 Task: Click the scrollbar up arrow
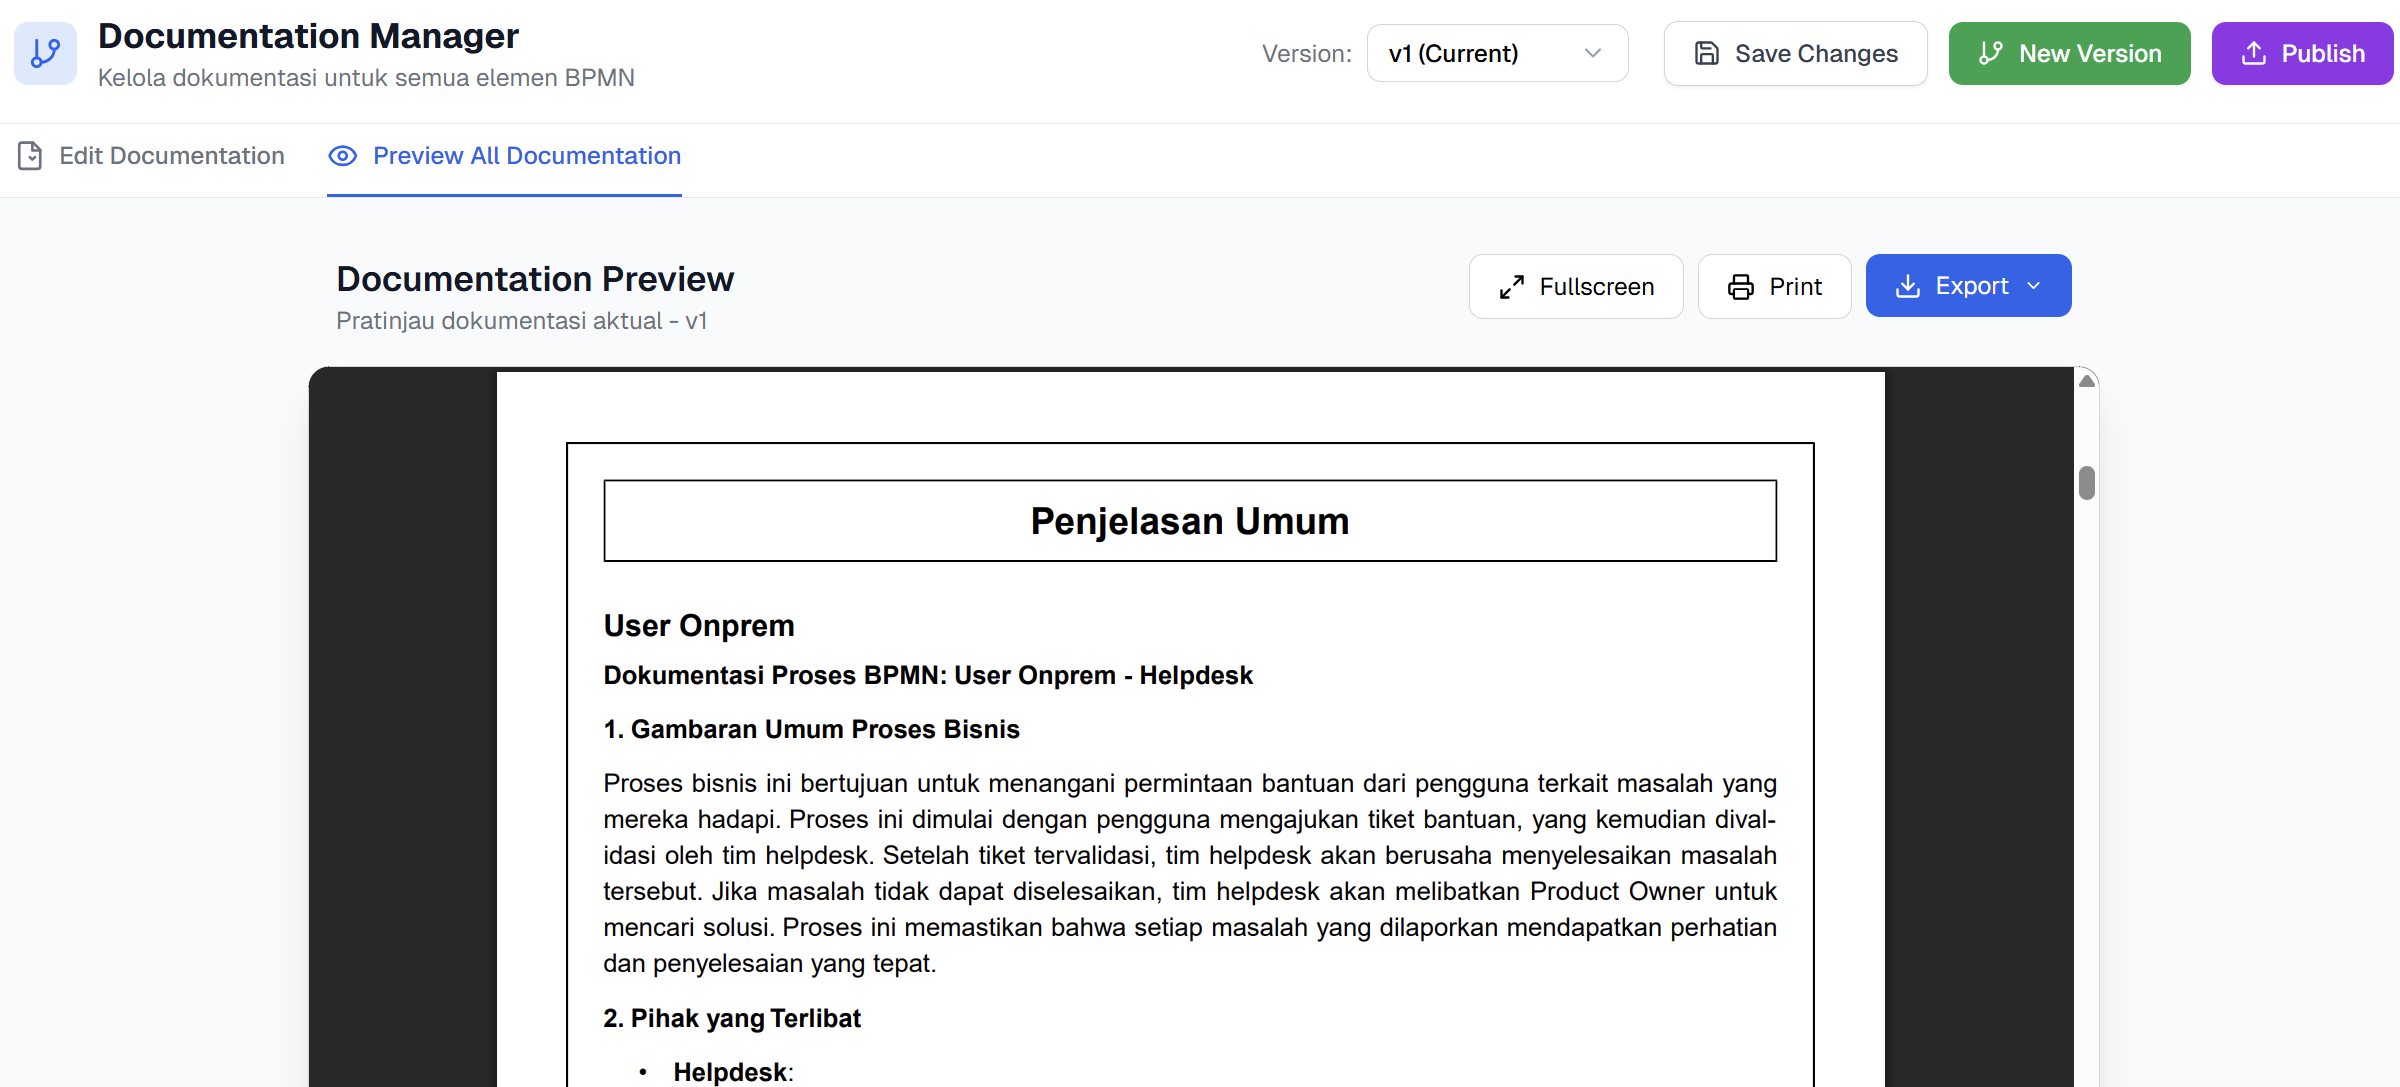(x=2086, y=381)
